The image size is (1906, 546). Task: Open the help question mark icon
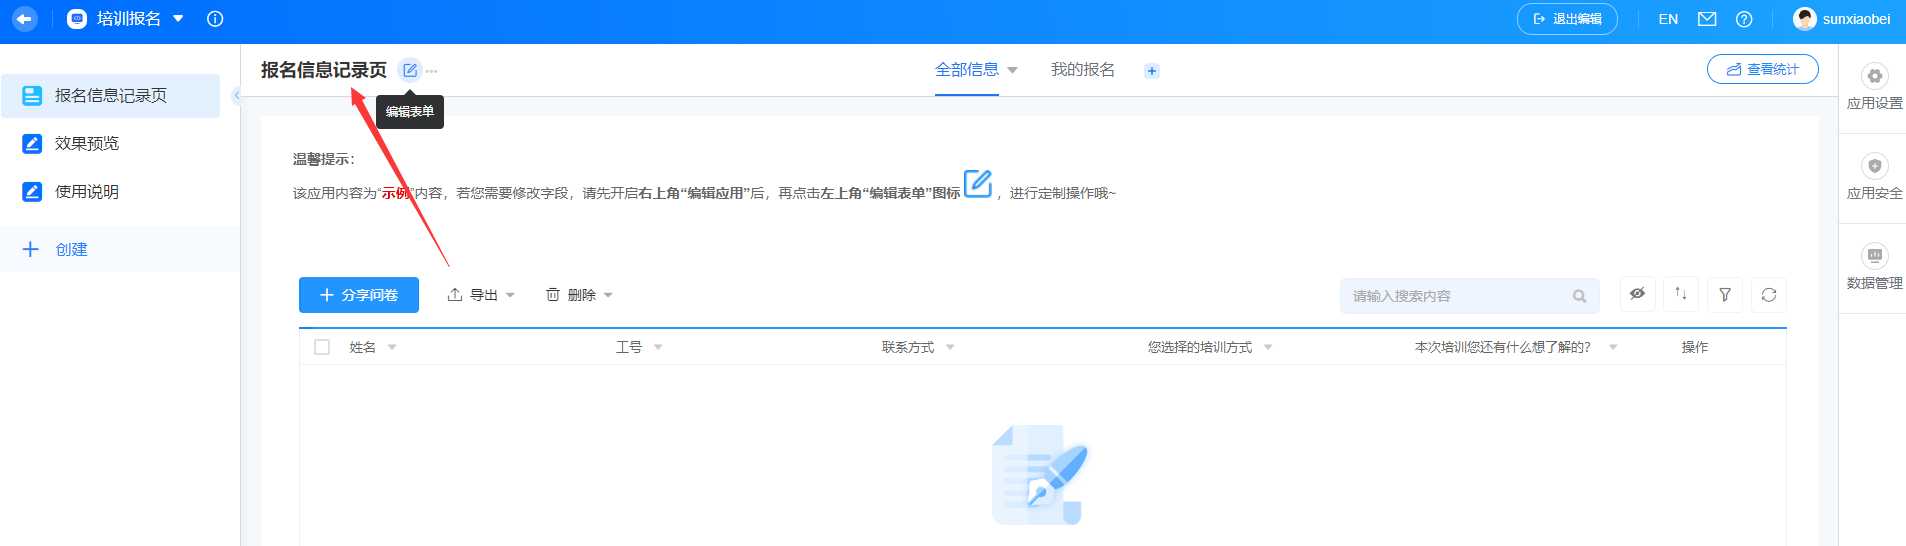coord(1744,19)
